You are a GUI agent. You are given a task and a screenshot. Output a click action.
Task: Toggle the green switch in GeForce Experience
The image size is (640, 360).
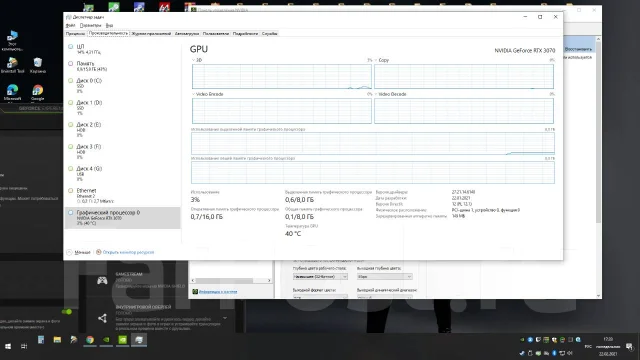point(67,312)
